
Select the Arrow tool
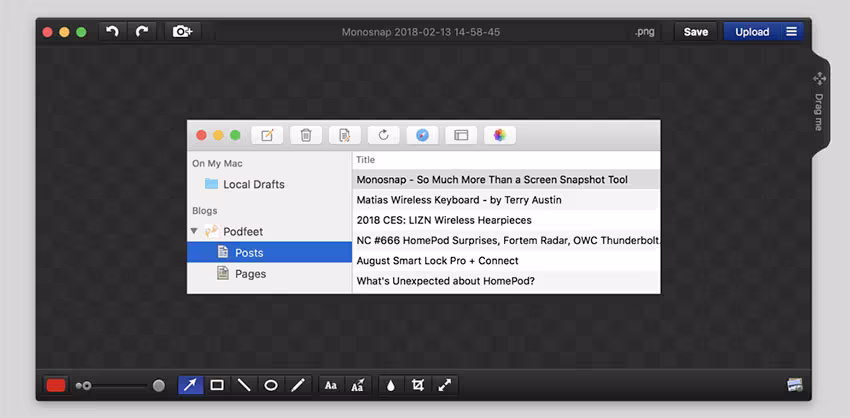190,385
